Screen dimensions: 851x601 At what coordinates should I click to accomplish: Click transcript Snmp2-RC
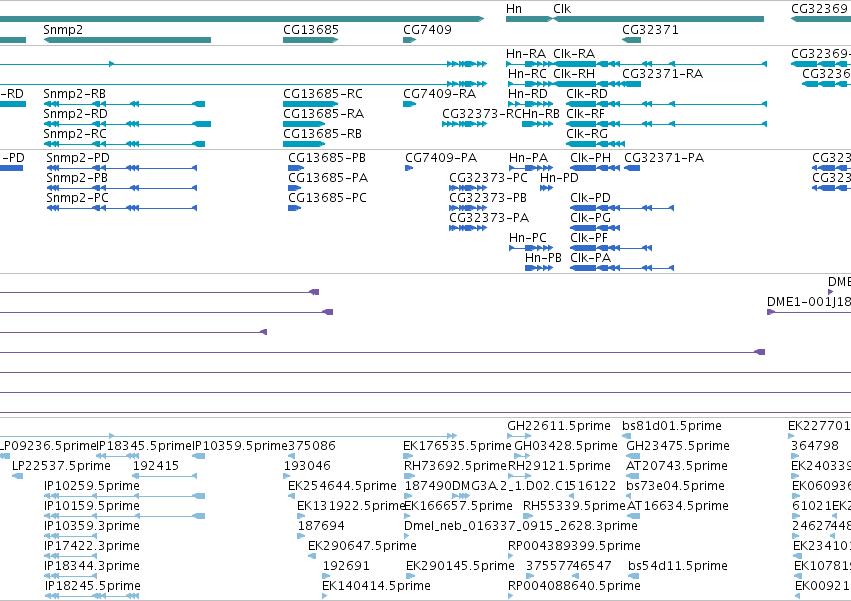pyautogui.click(x=75, y=134)
